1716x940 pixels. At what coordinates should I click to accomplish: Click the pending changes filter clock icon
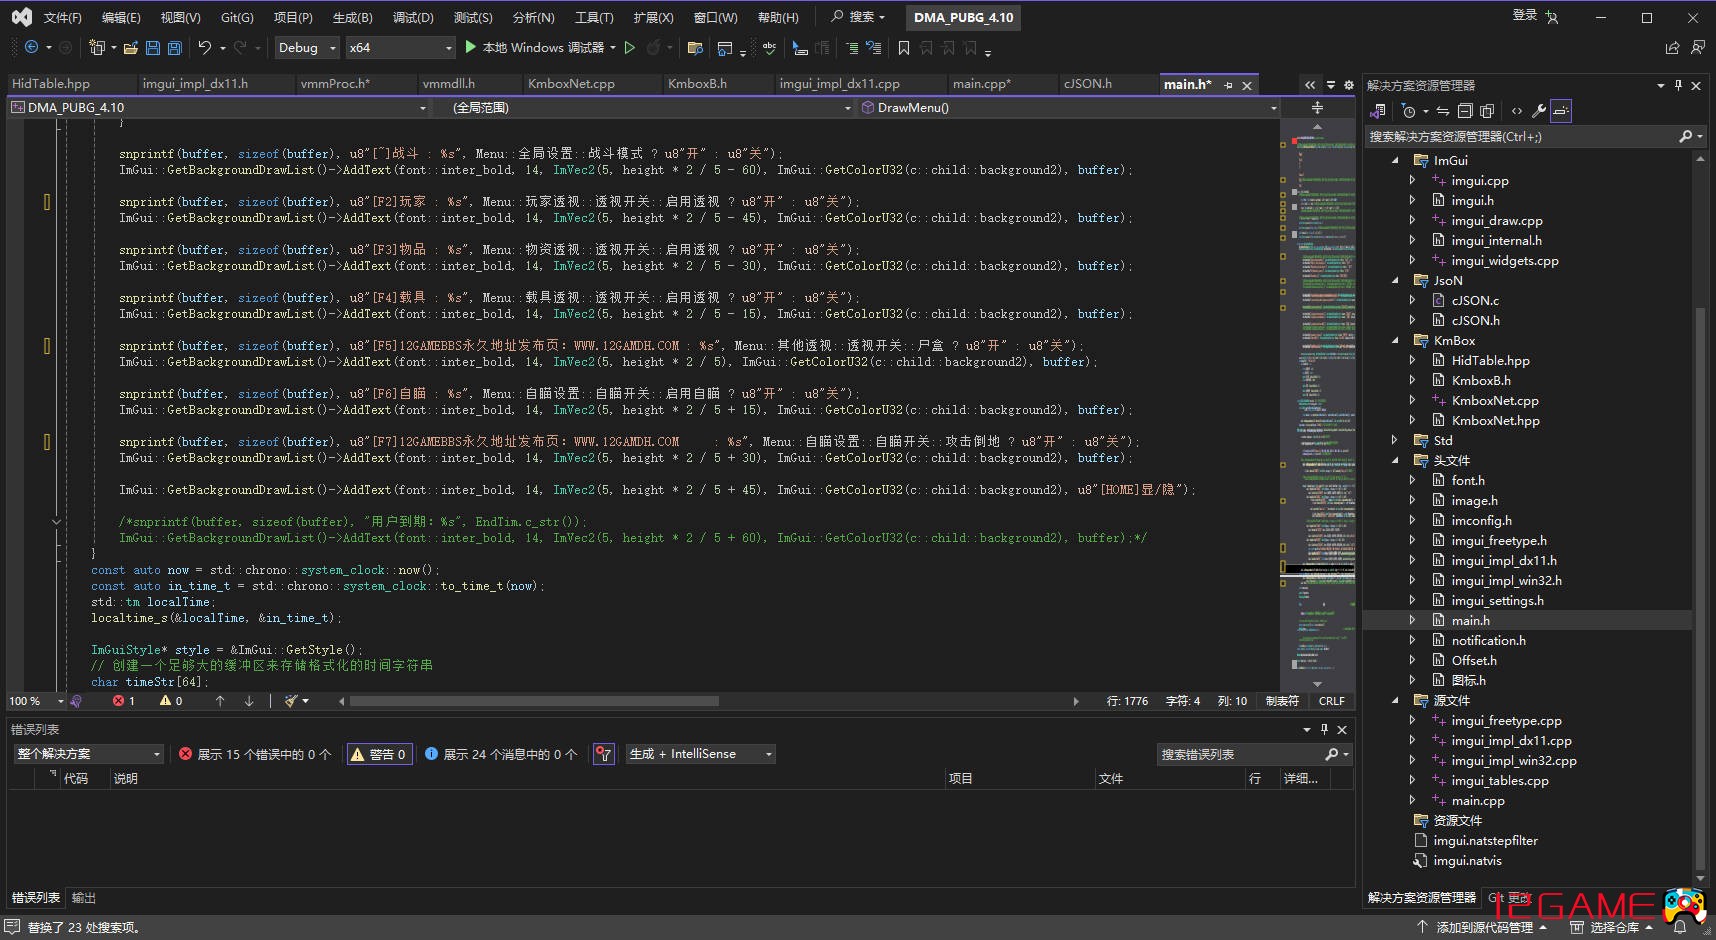(x=1409, y=110)
